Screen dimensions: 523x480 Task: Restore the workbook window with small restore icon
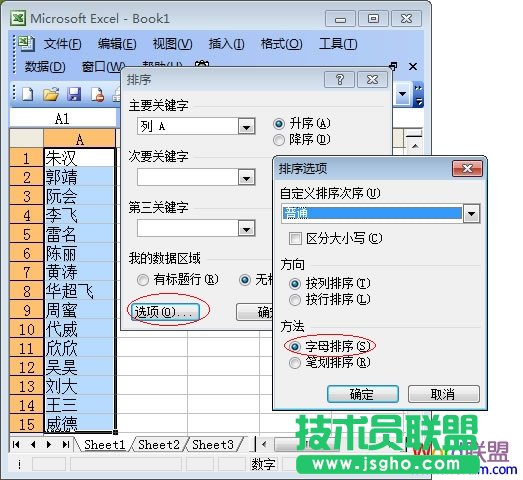[394, 66]
